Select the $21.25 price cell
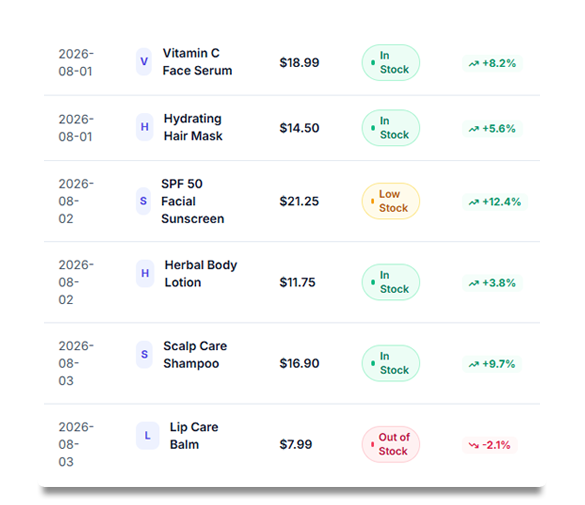Viewport: 585px width, 505px height. (299, 201)
